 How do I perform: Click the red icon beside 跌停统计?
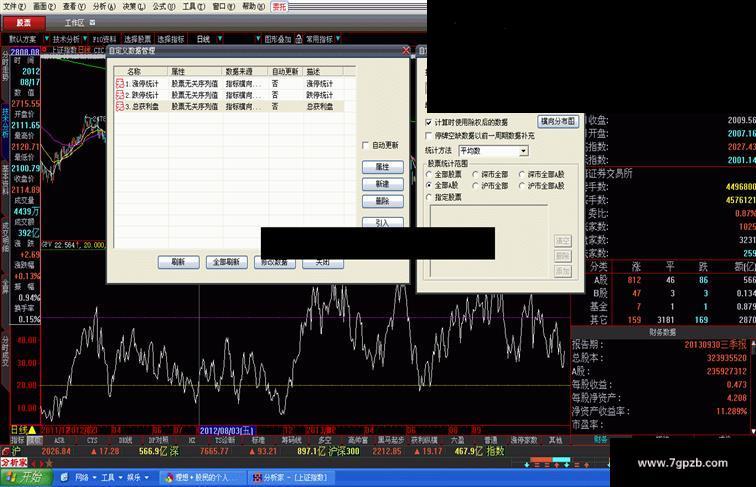tap(120, 95)
